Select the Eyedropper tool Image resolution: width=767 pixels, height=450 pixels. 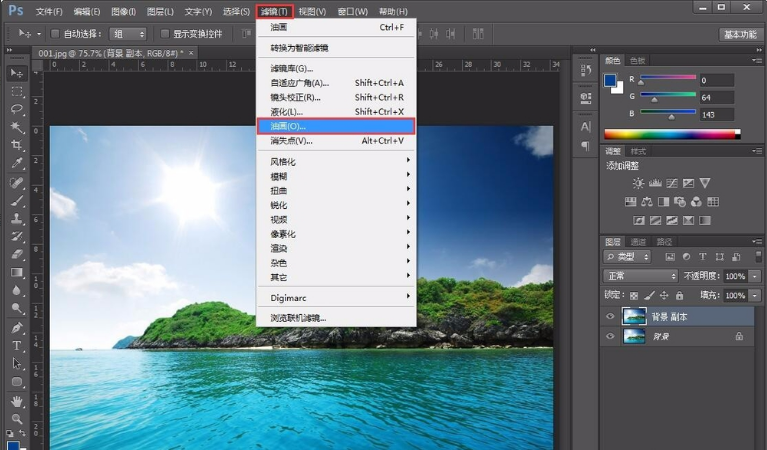[17, 163]
